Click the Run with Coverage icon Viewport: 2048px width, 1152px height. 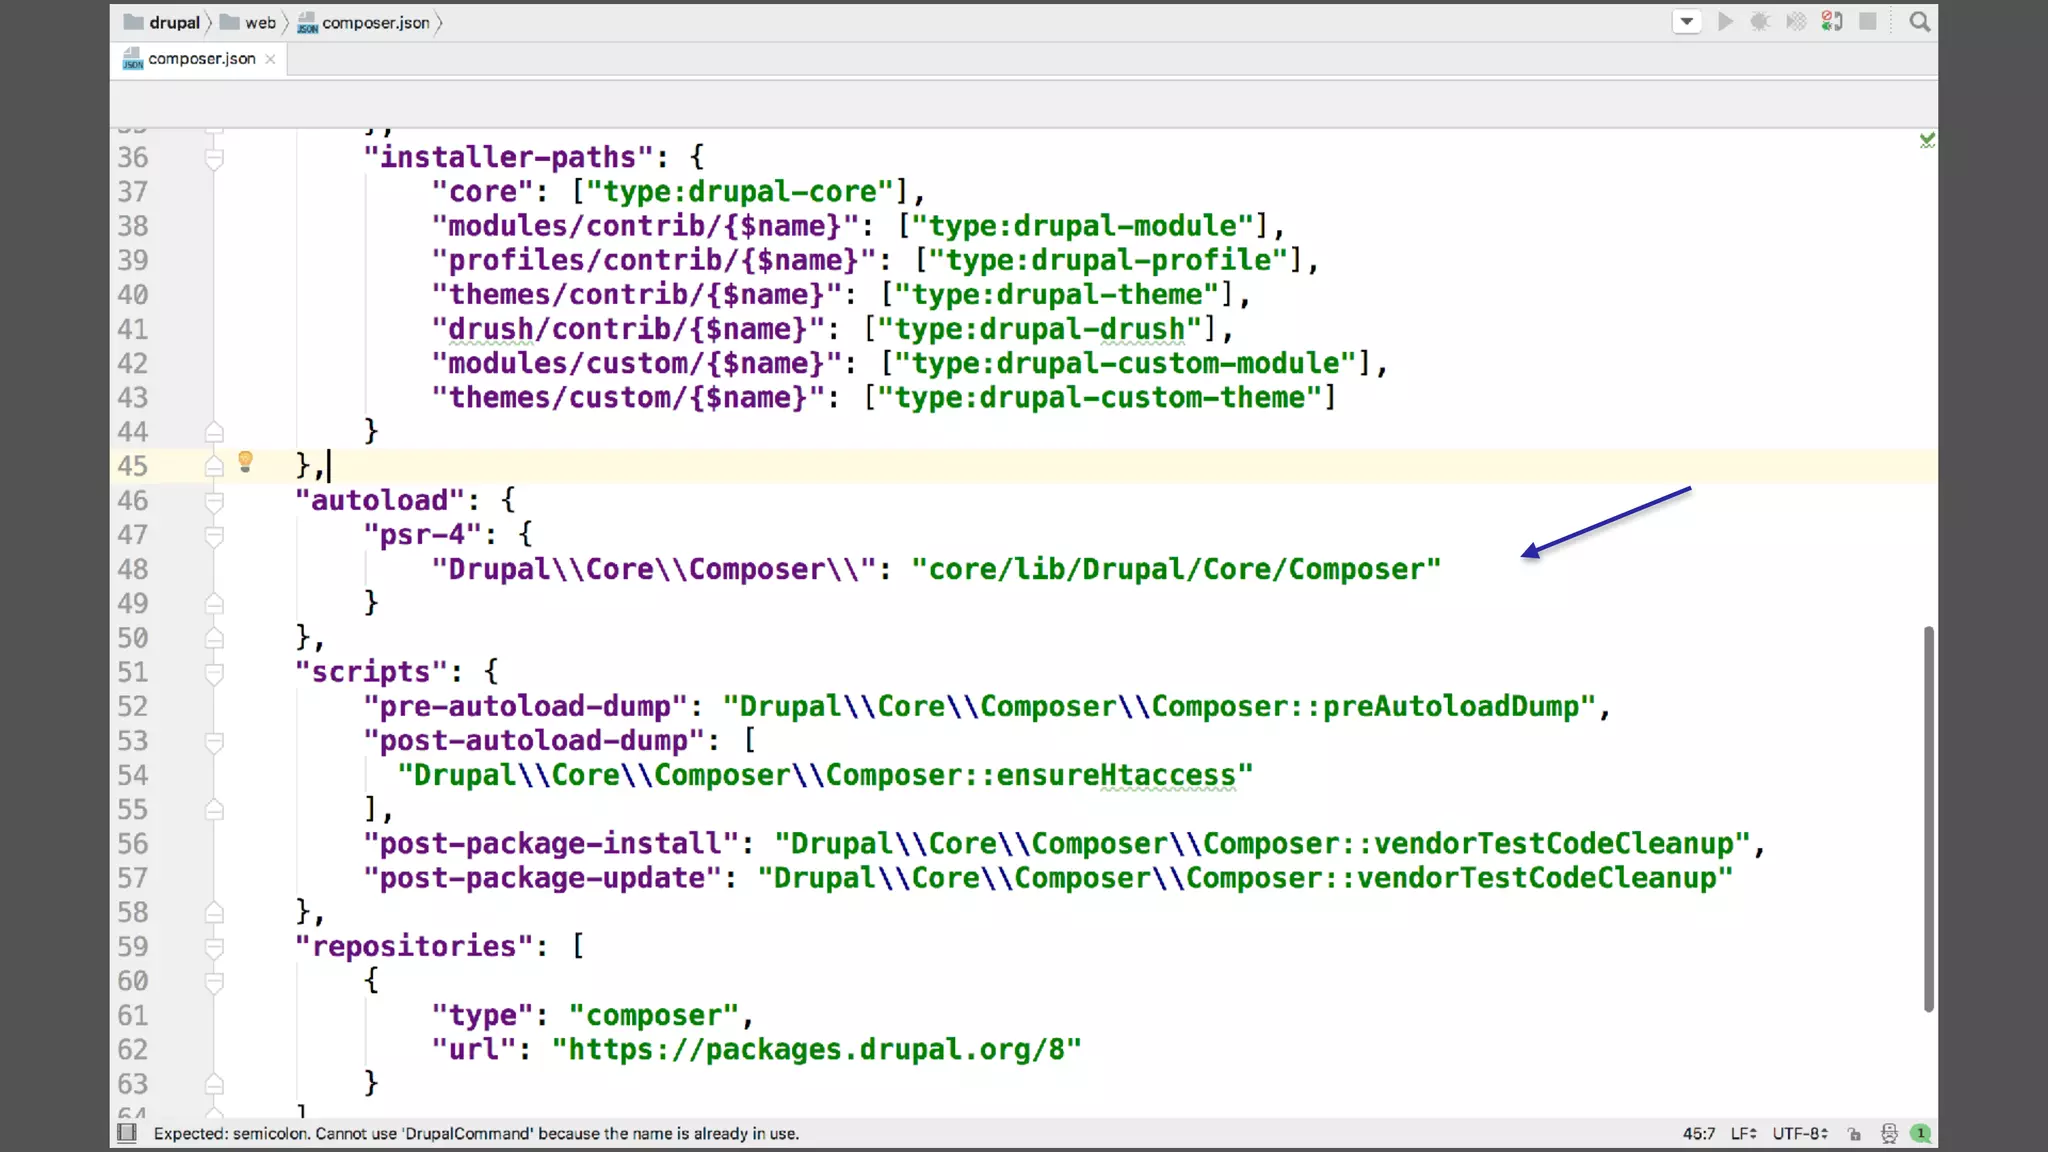coord(1796,22)
